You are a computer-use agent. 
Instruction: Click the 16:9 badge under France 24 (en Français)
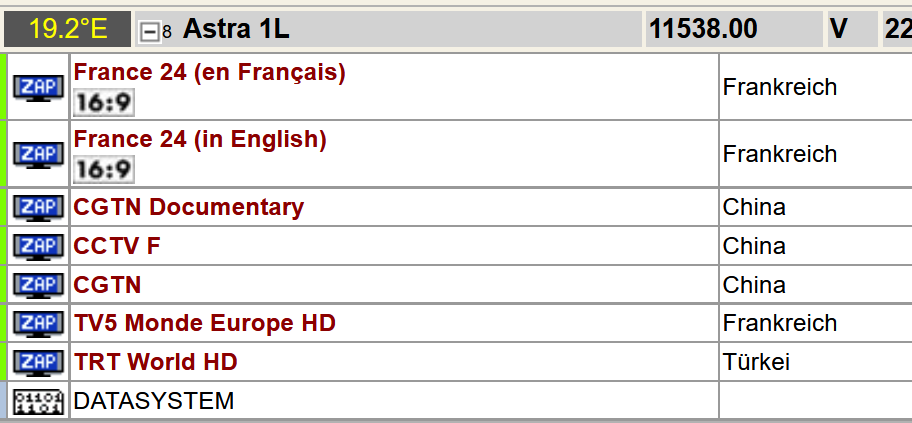(104, 102)
